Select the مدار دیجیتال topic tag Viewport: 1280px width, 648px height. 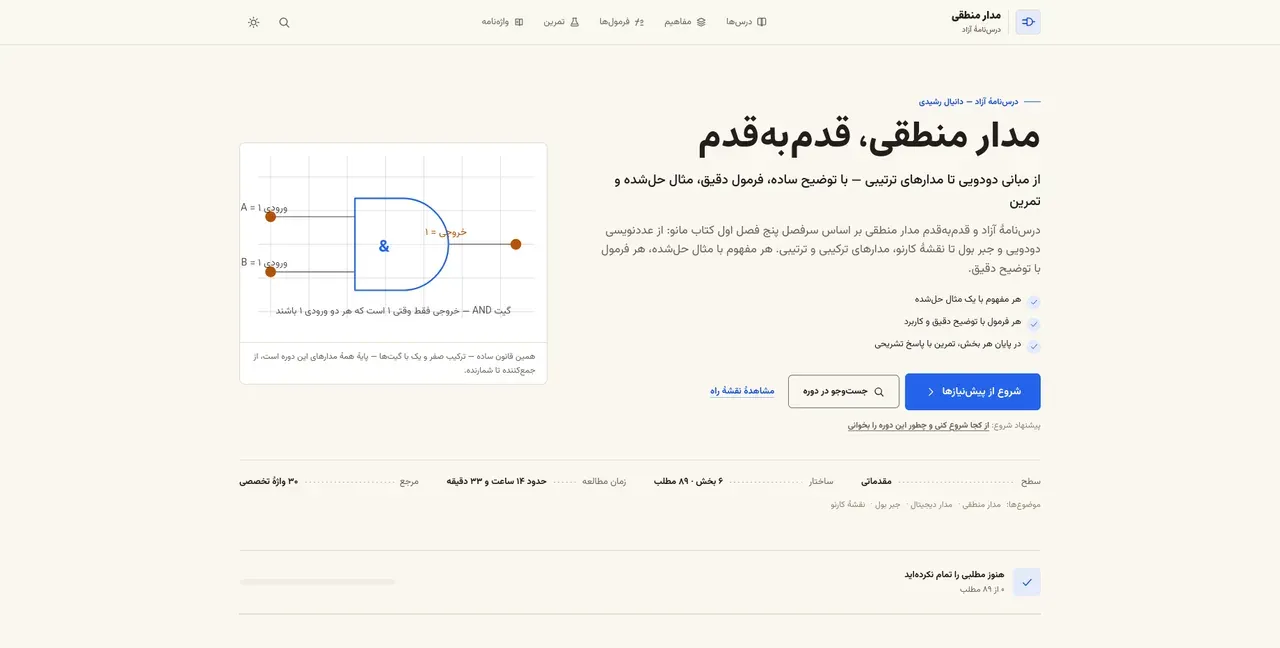tap(931, 505)
